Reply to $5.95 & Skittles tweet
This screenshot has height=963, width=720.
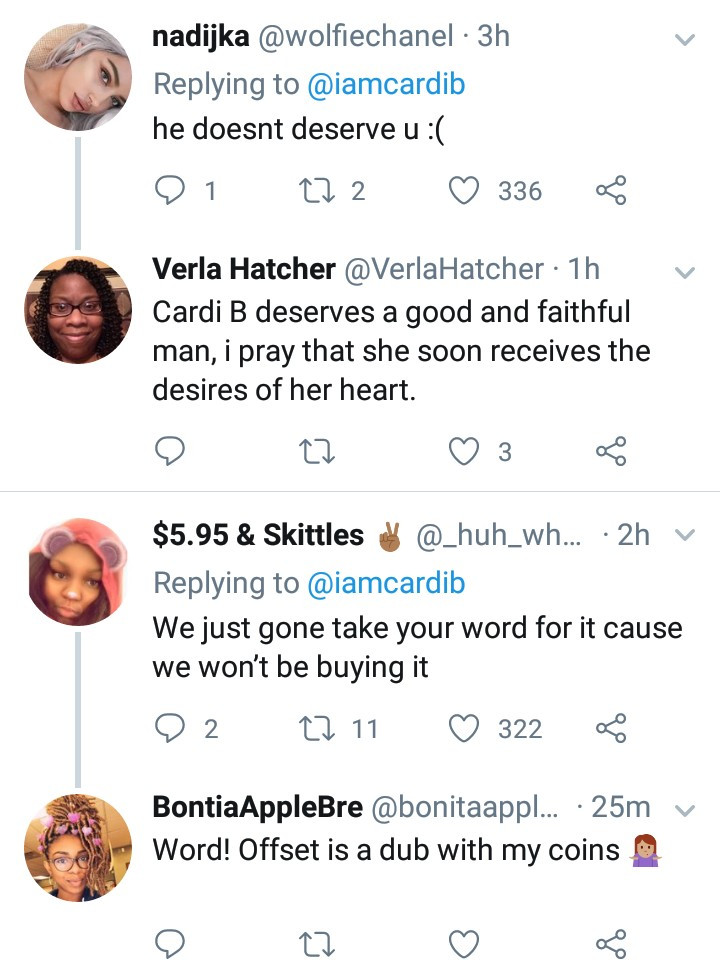(x=171, y=729)
